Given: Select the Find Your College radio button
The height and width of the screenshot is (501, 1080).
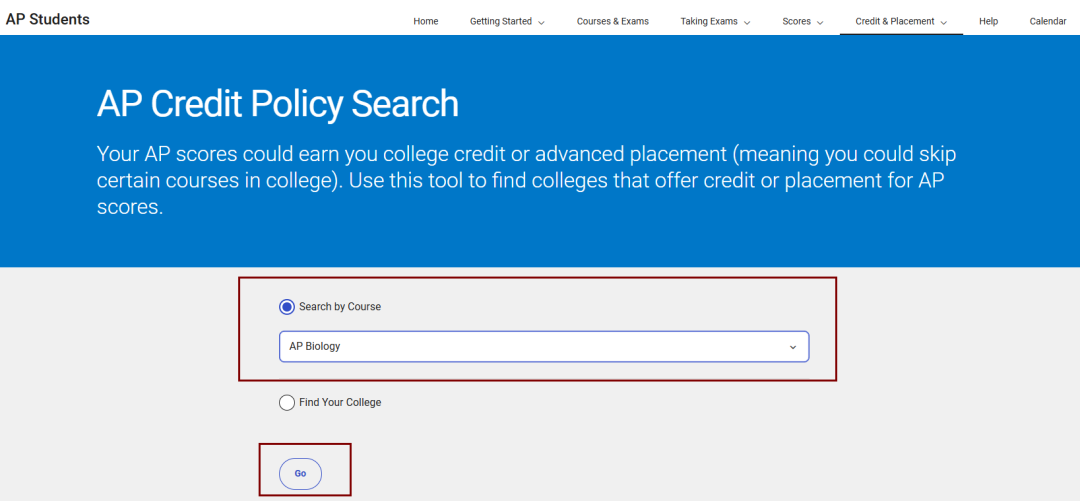Looking at the screenshot, I should point(287,402).
